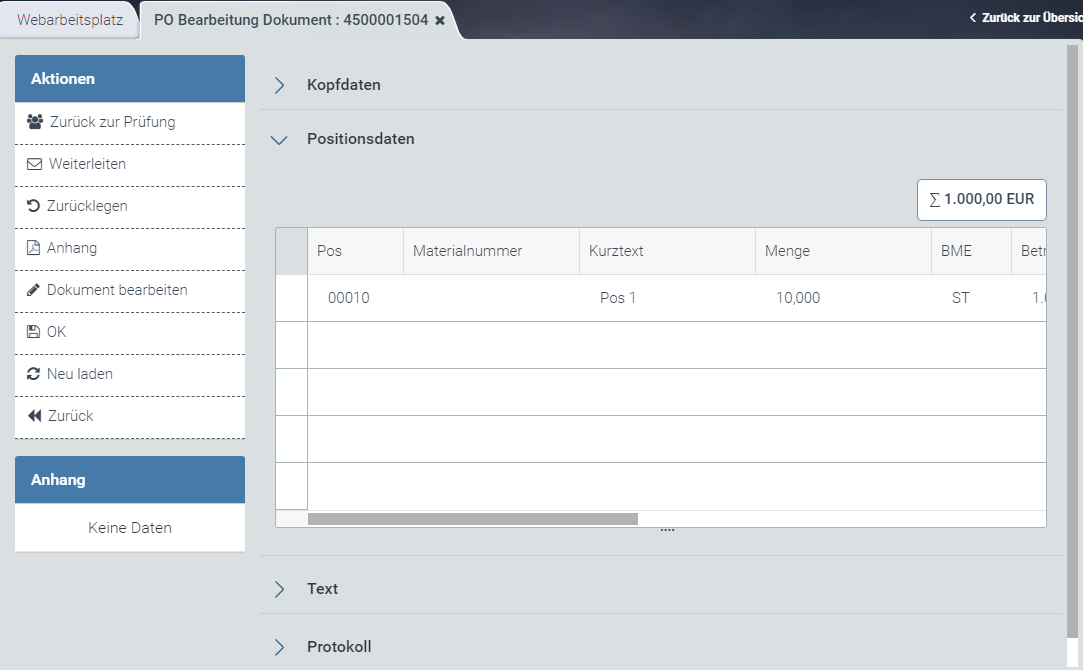The height and width of the screenshot is (670, 1083).
Task: Click the Zurück zur Übersicht link
Action: (1020, 18)
